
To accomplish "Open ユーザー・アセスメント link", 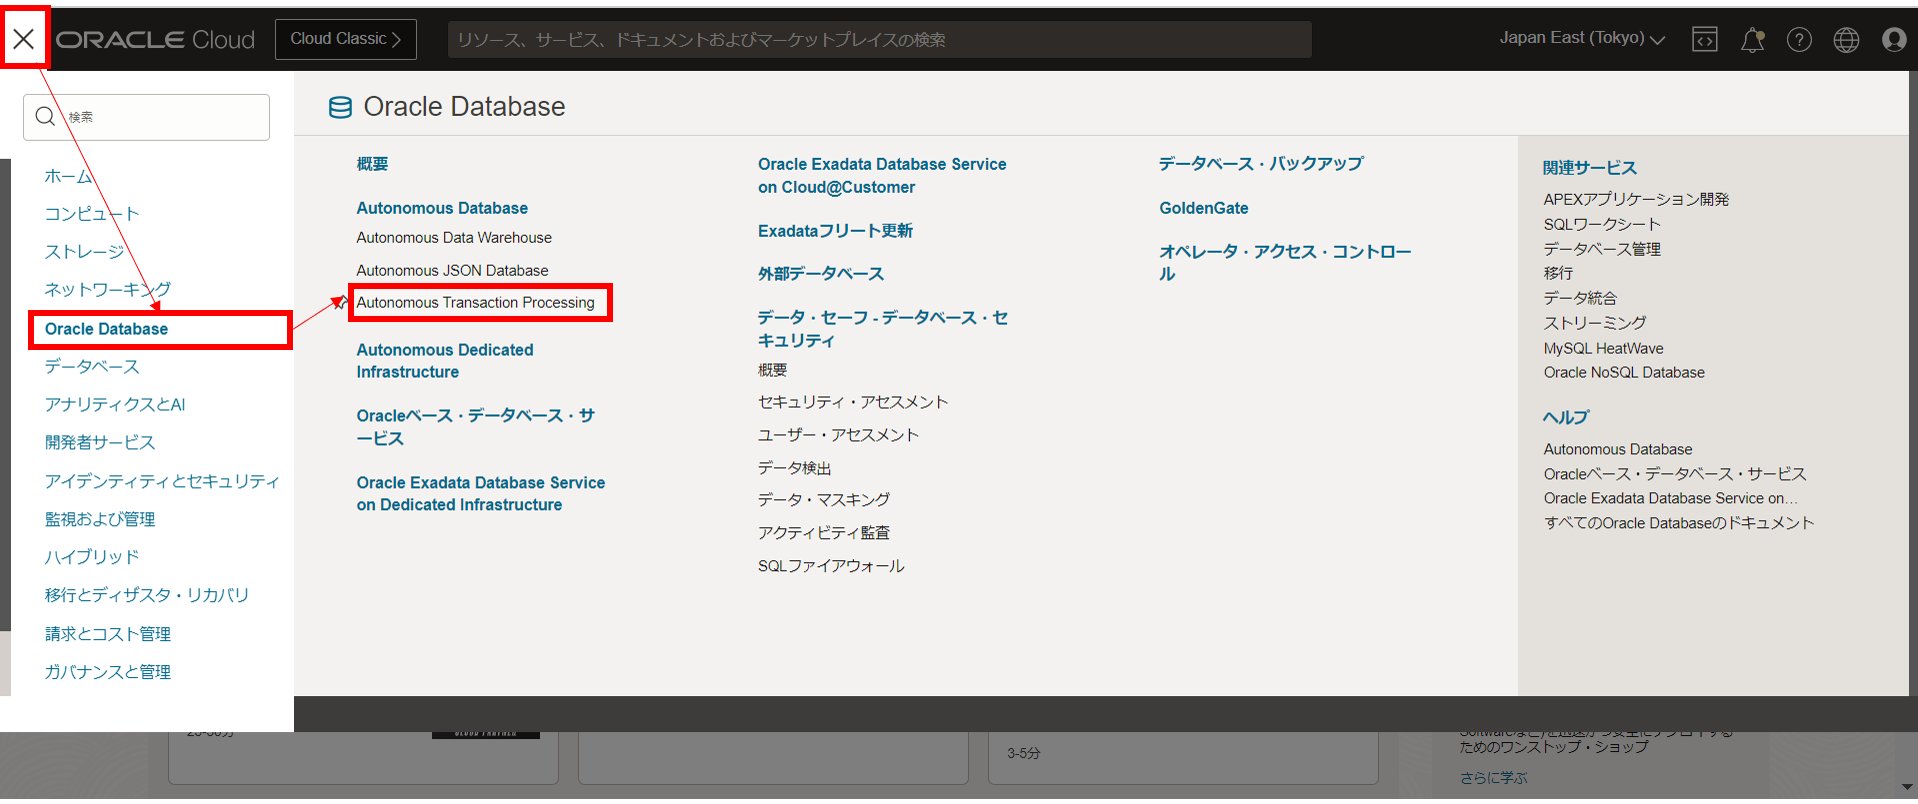I will click(838, 435).
